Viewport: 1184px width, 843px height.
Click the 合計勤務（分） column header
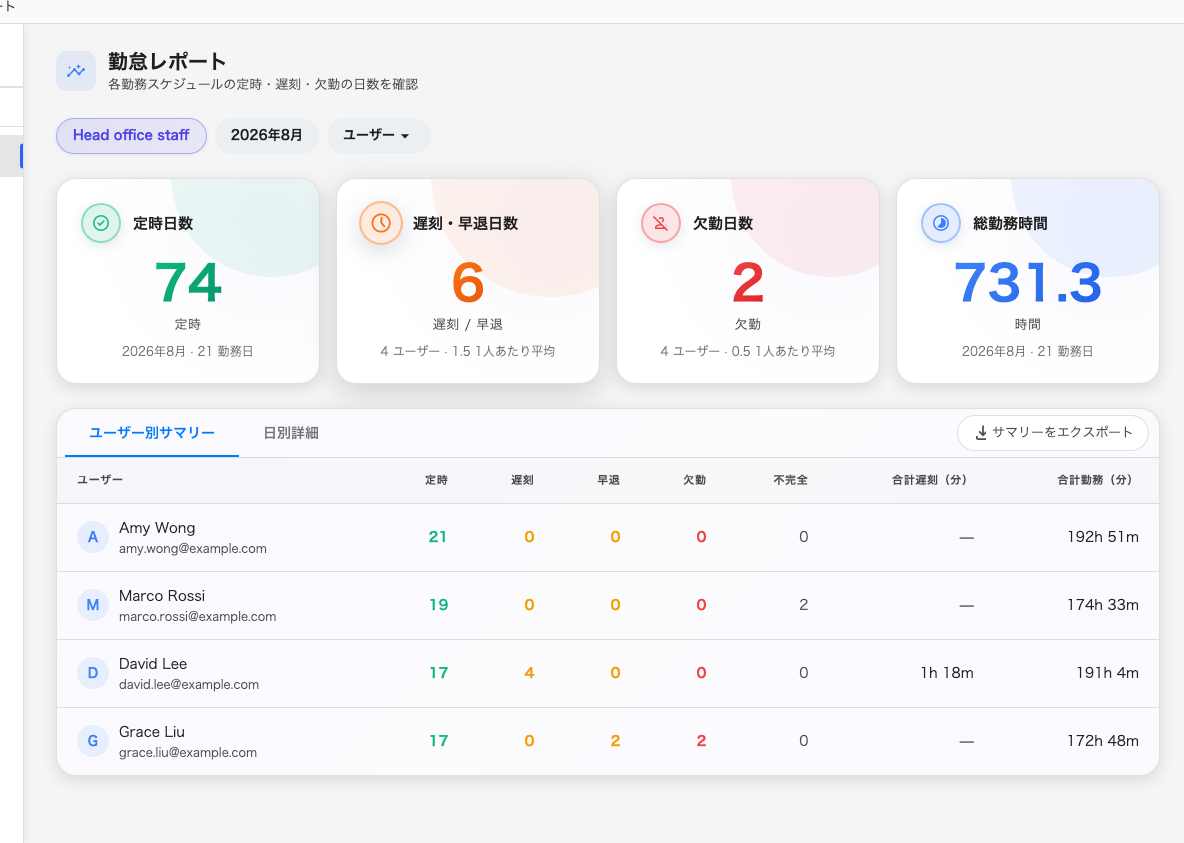pos(1094,480)
